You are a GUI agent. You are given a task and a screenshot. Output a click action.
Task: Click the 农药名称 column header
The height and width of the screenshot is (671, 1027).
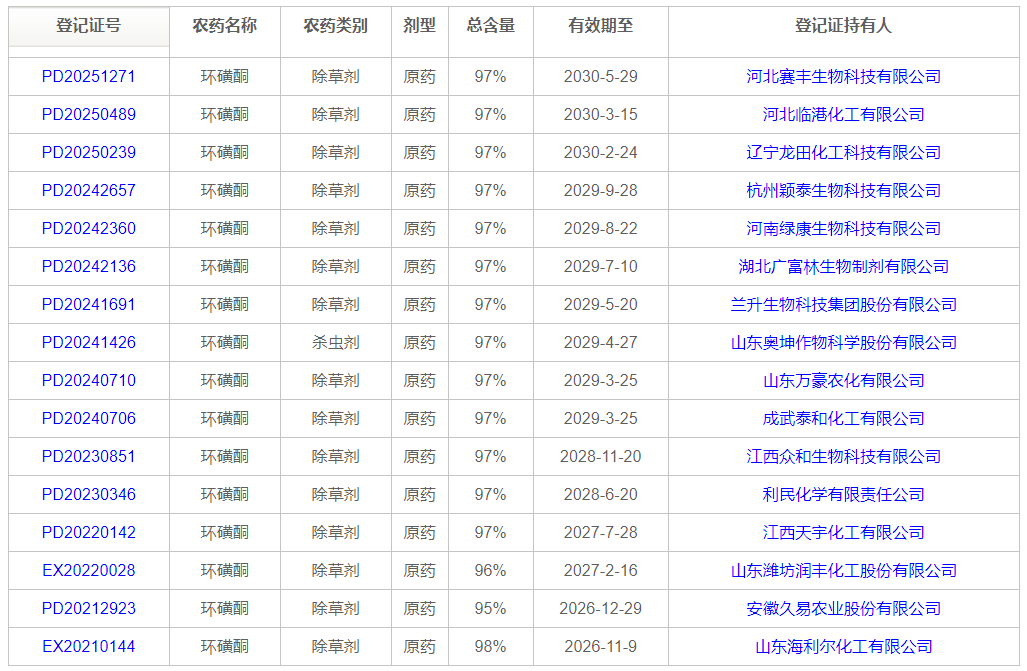225,26
